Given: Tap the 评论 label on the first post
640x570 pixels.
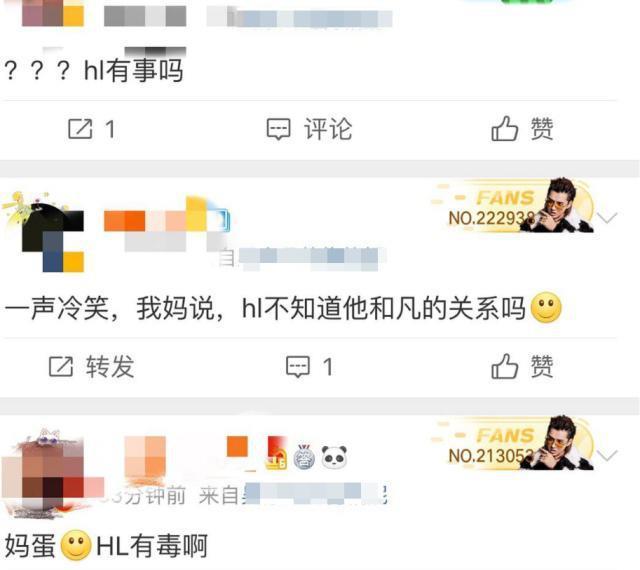Looking at the screenshot, I should 328,129.
